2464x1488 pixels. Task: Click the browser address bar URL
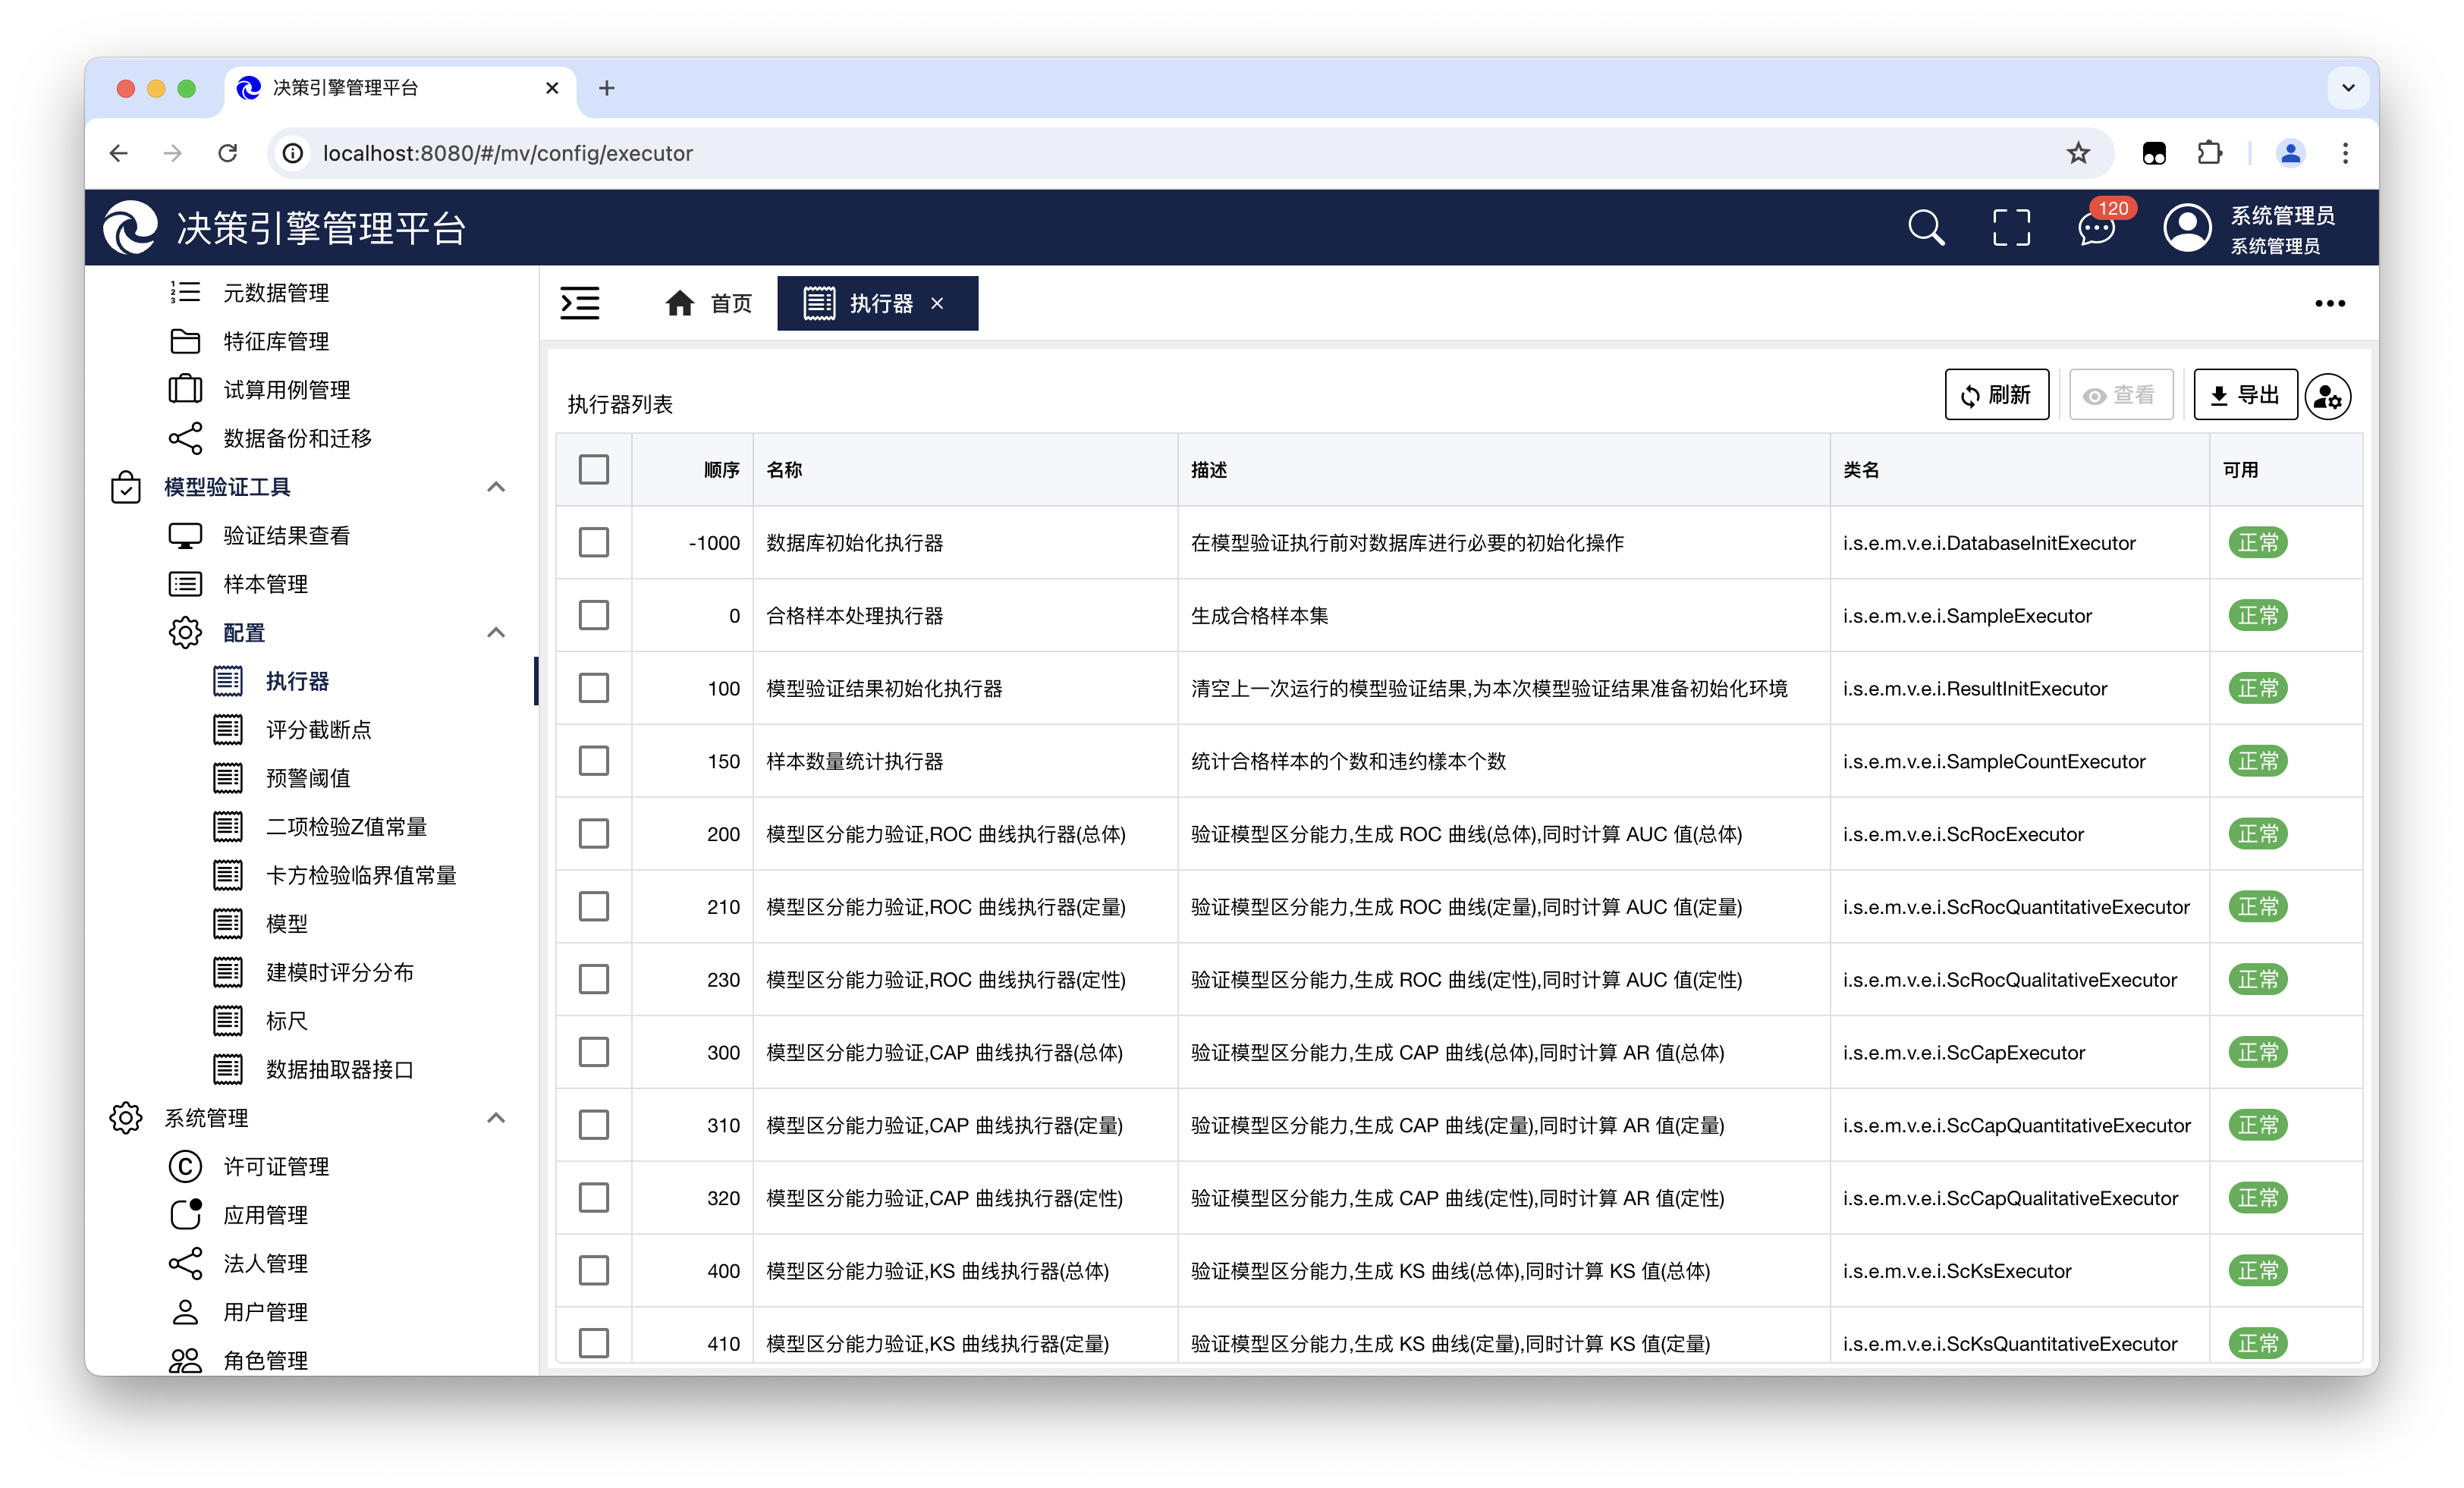[507, 153]
